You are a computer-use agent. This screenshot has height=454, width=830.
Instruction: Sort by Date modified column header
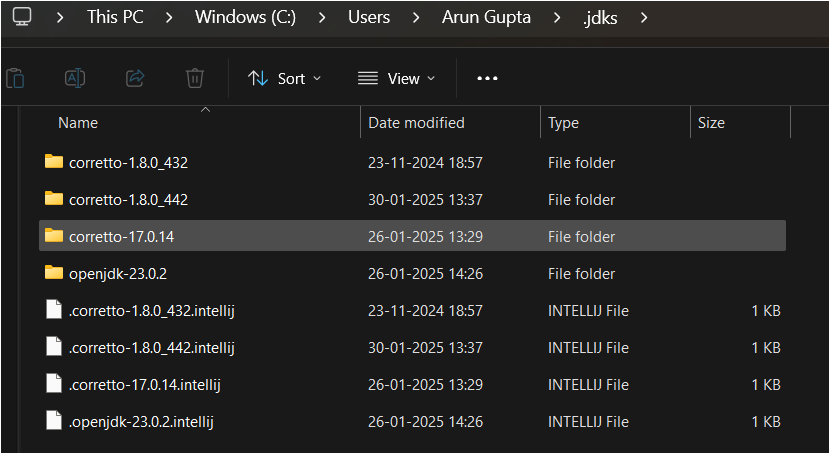pyautogui.click(x=417, y=123)
